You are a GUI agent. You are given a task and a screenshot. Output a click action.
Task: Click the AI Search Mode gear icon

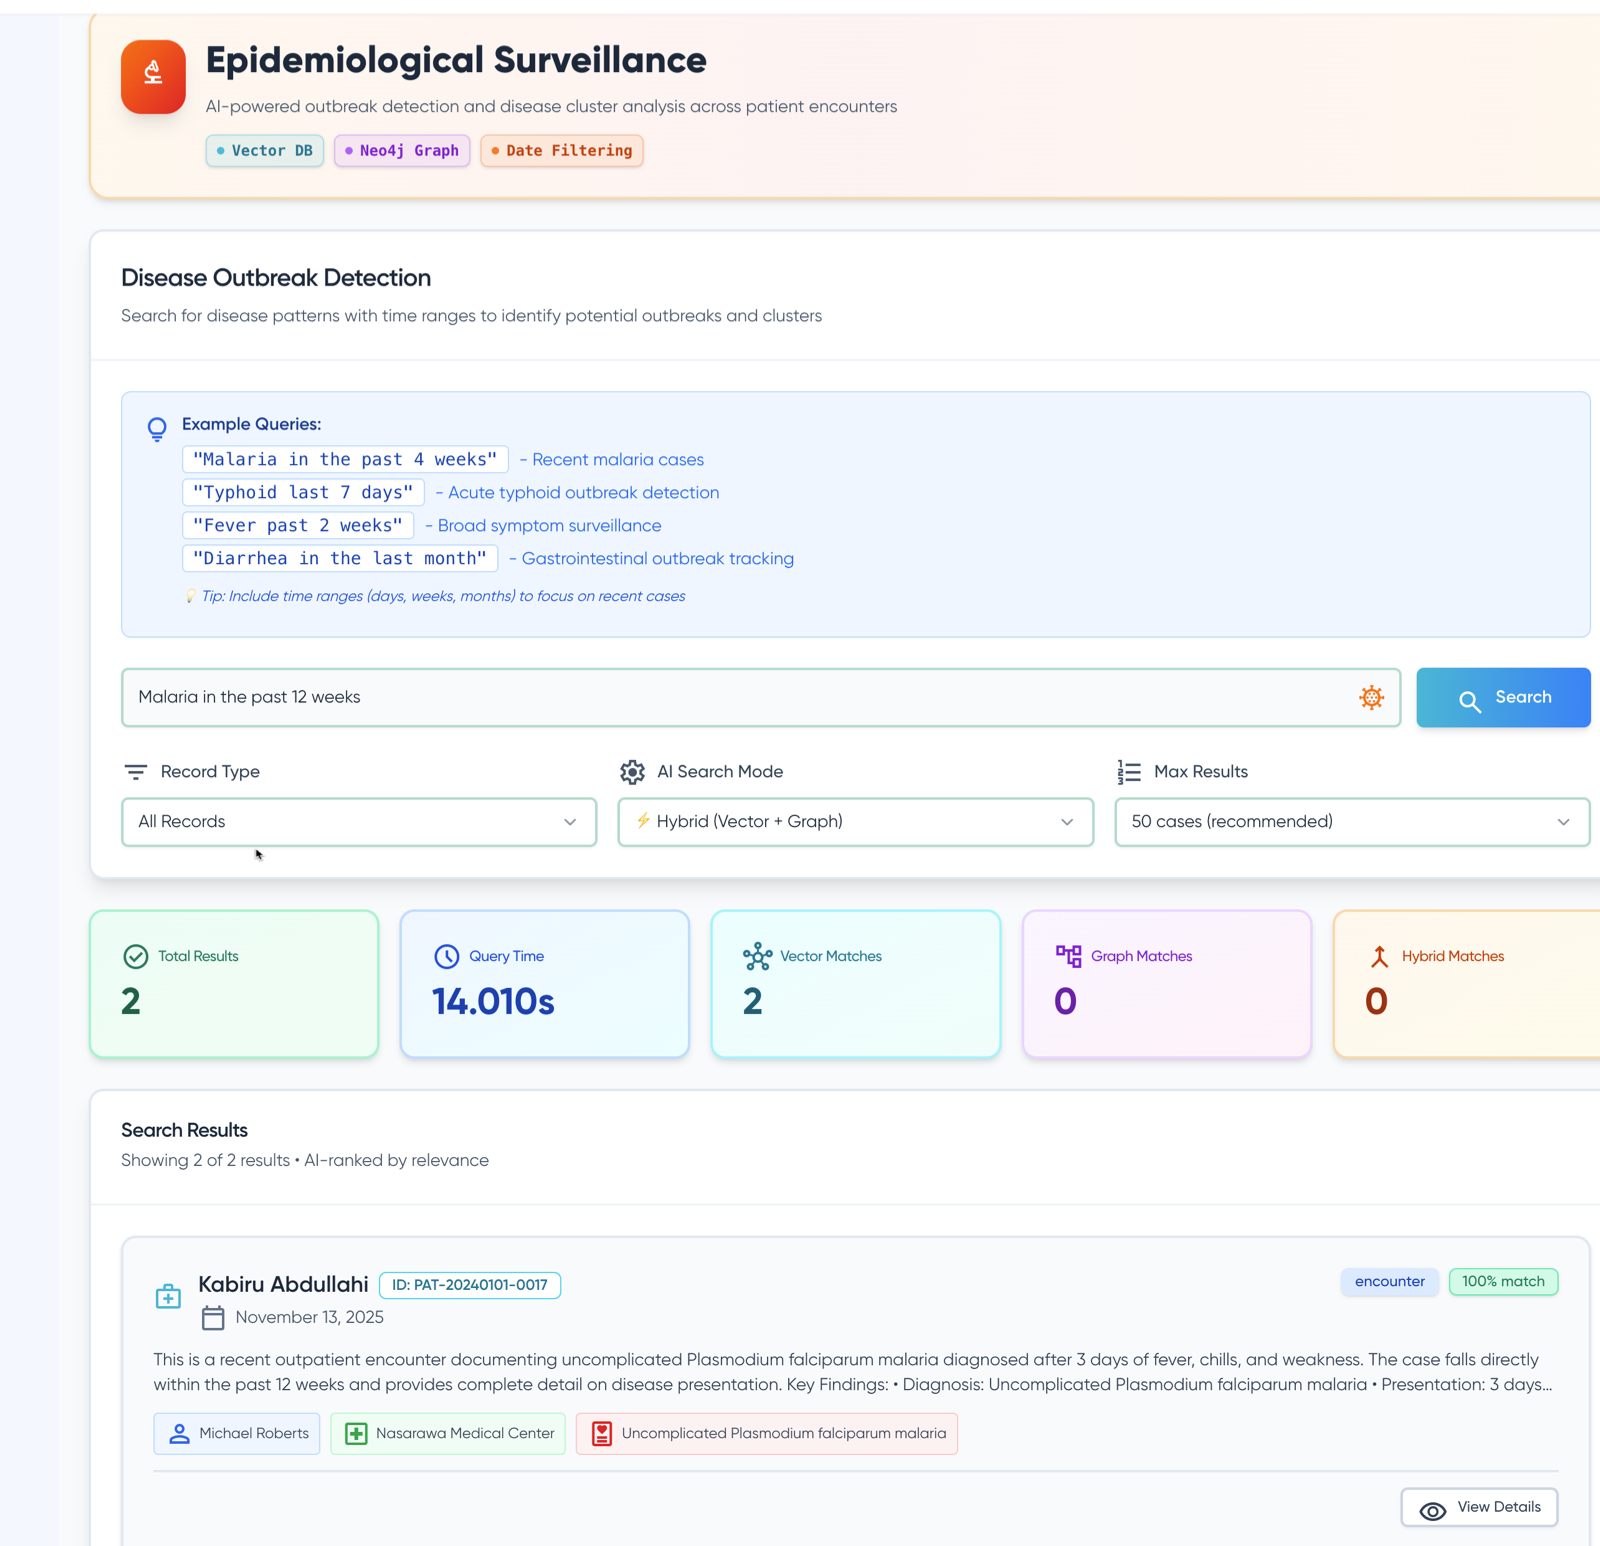tap(632, 772)
